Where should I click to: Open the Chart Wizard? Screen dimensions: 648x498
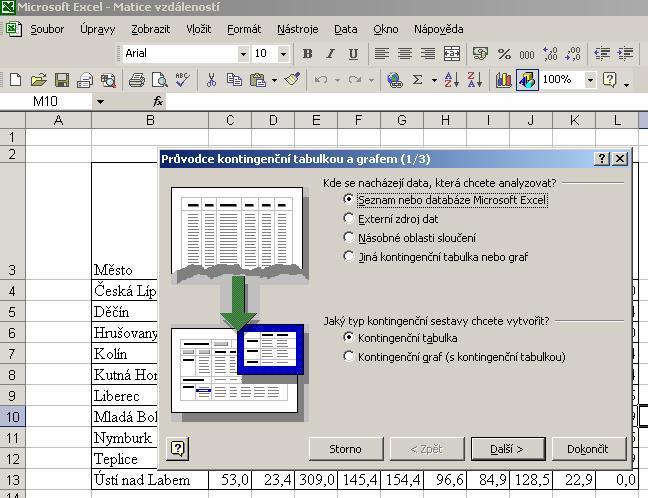[503, 80]
